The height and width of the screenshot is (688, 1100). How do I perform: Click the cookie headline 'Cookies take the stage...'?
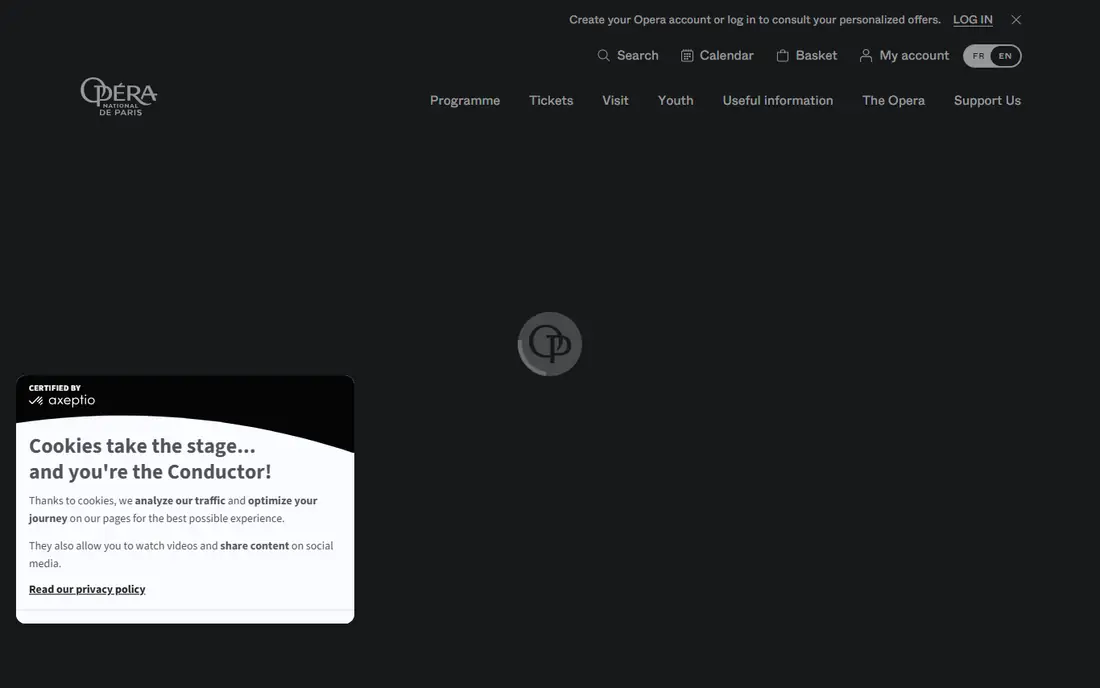pyautogui.click(x=142, y=446)
